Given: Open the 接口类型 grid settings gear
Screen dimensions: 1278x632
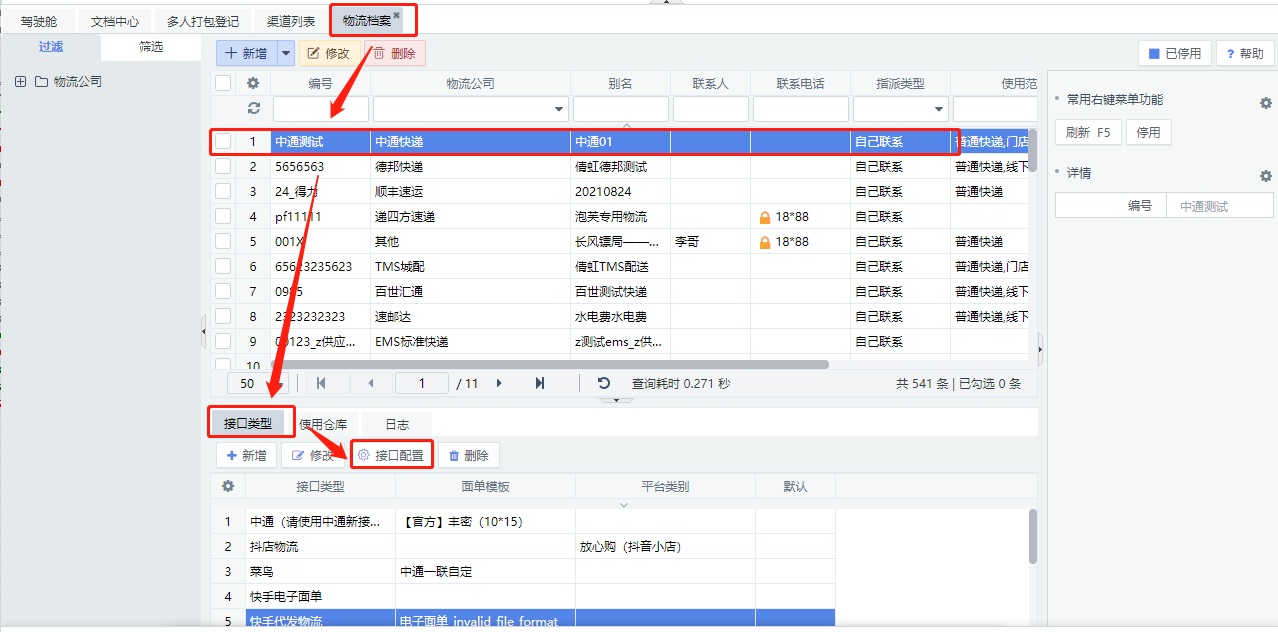Looking at the screenshot, I should pyautogui.click(x=228, y=486).
